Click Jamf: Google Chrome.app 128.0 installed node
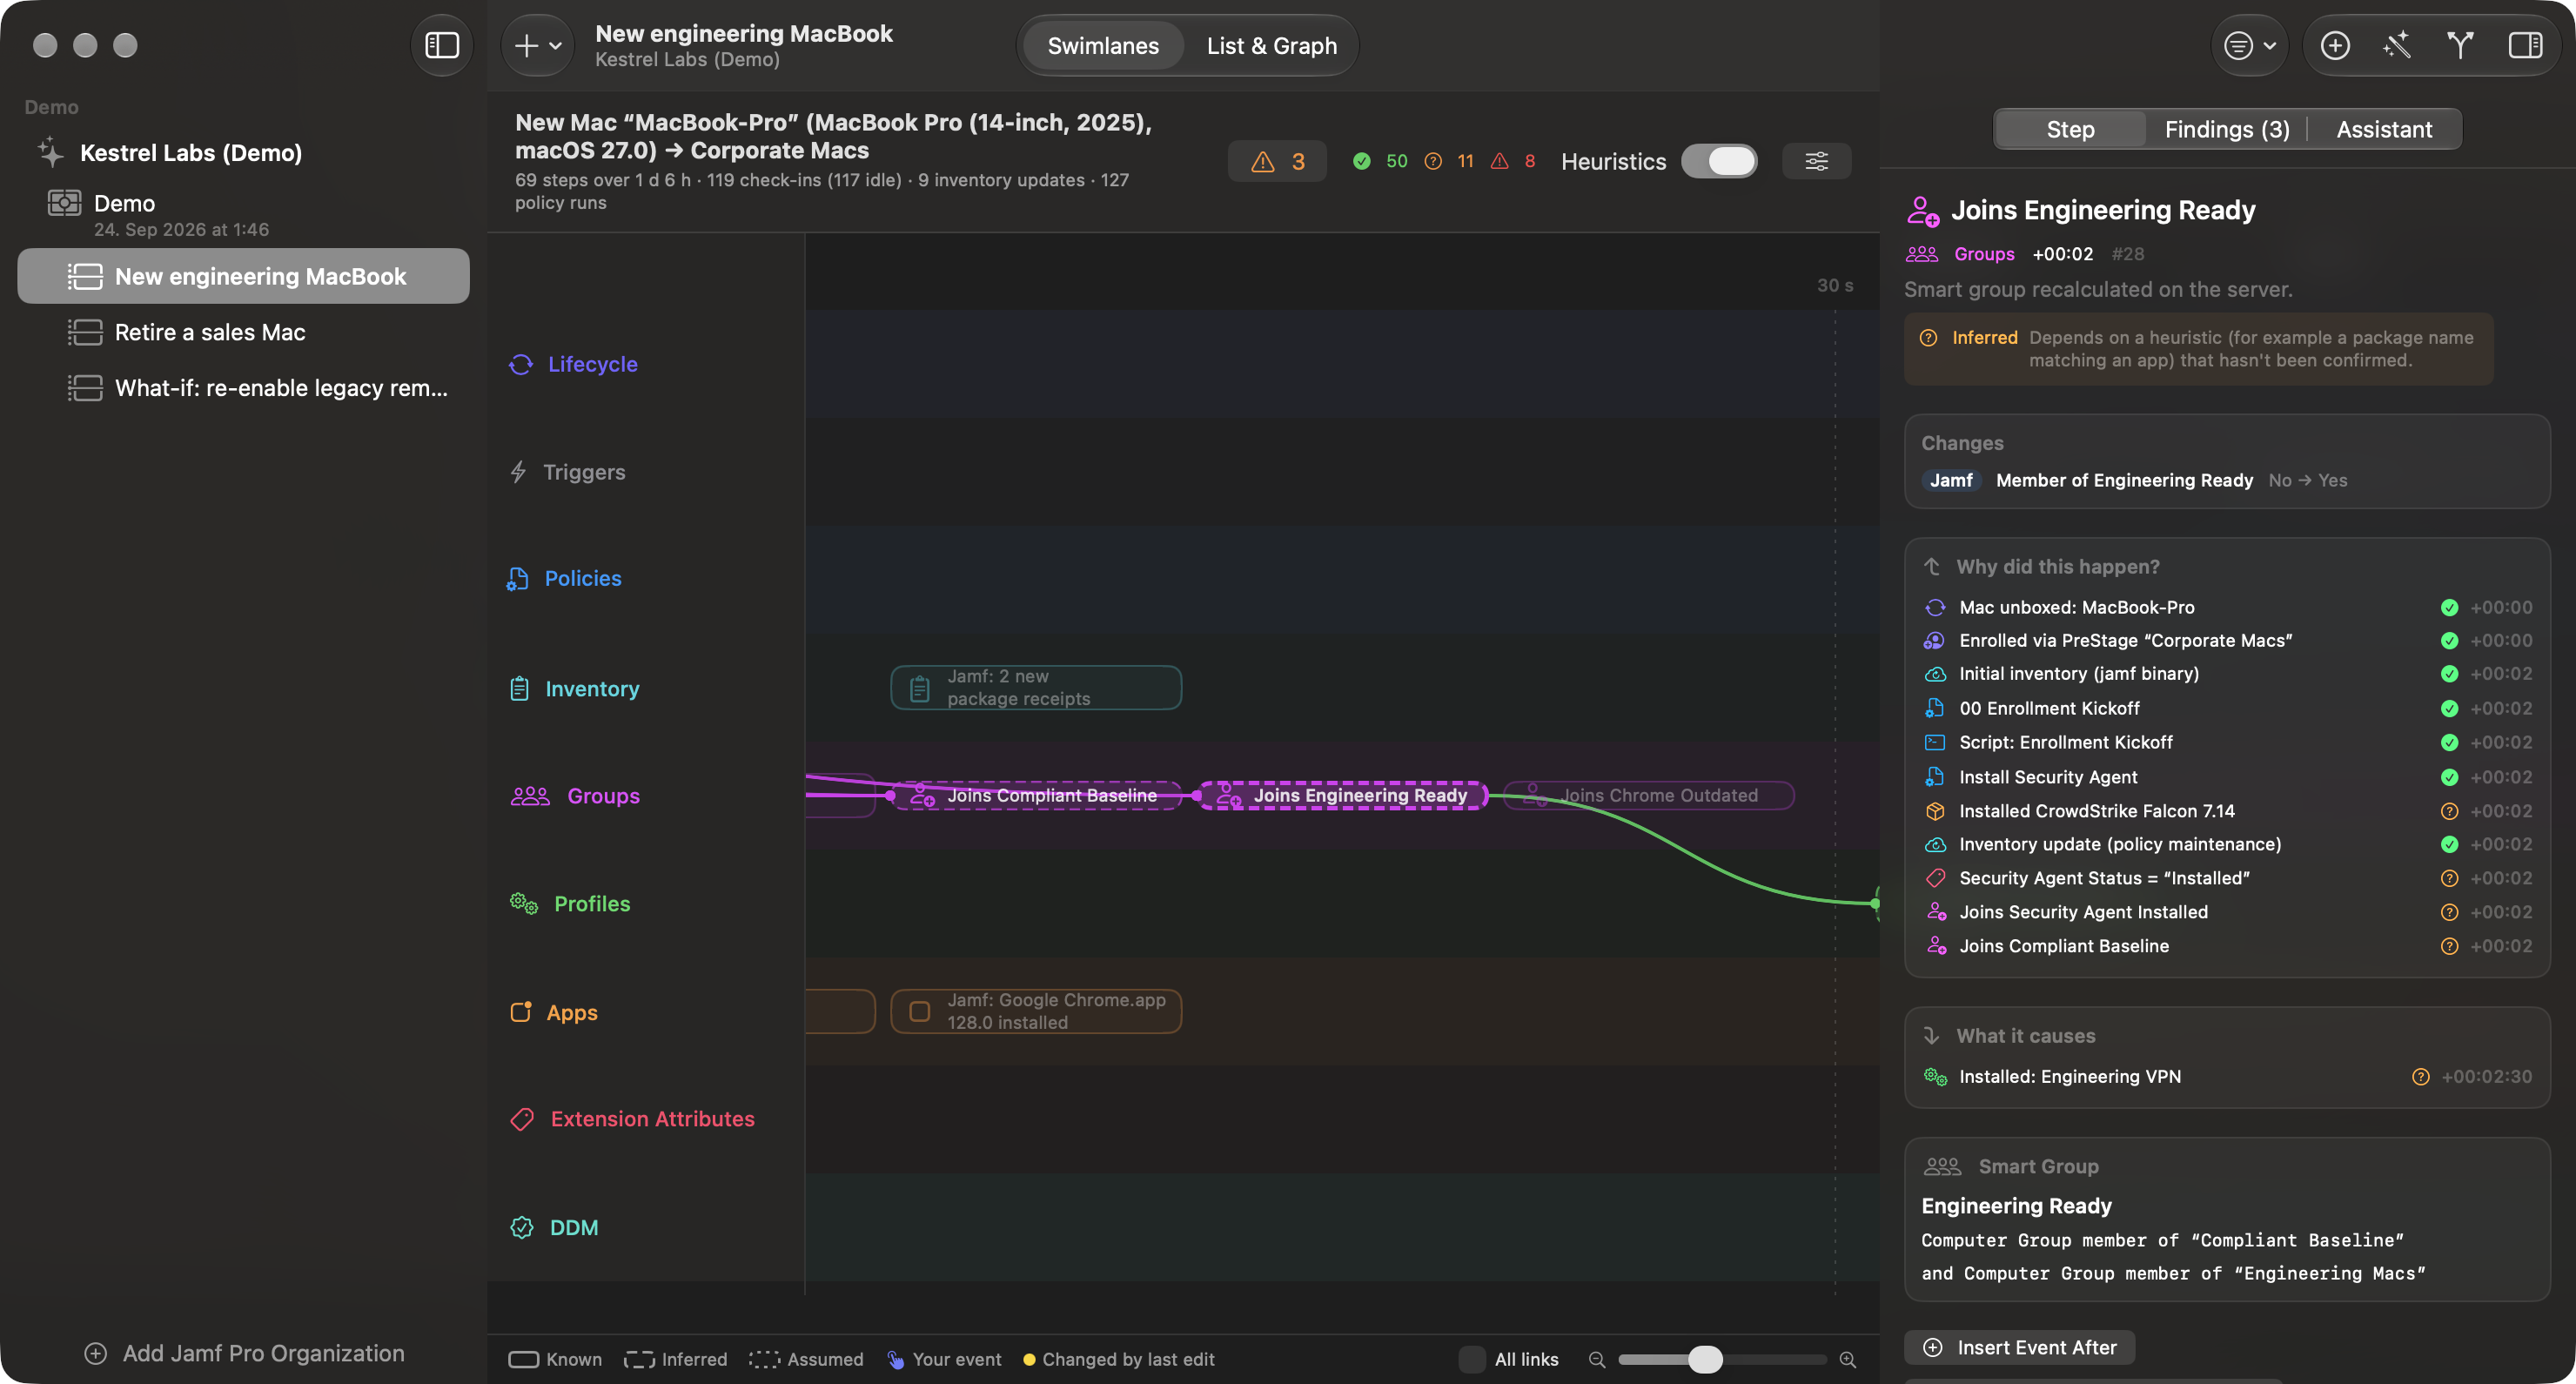This screenshot has width=2576, height=1384. [x=1036, y=1011]
